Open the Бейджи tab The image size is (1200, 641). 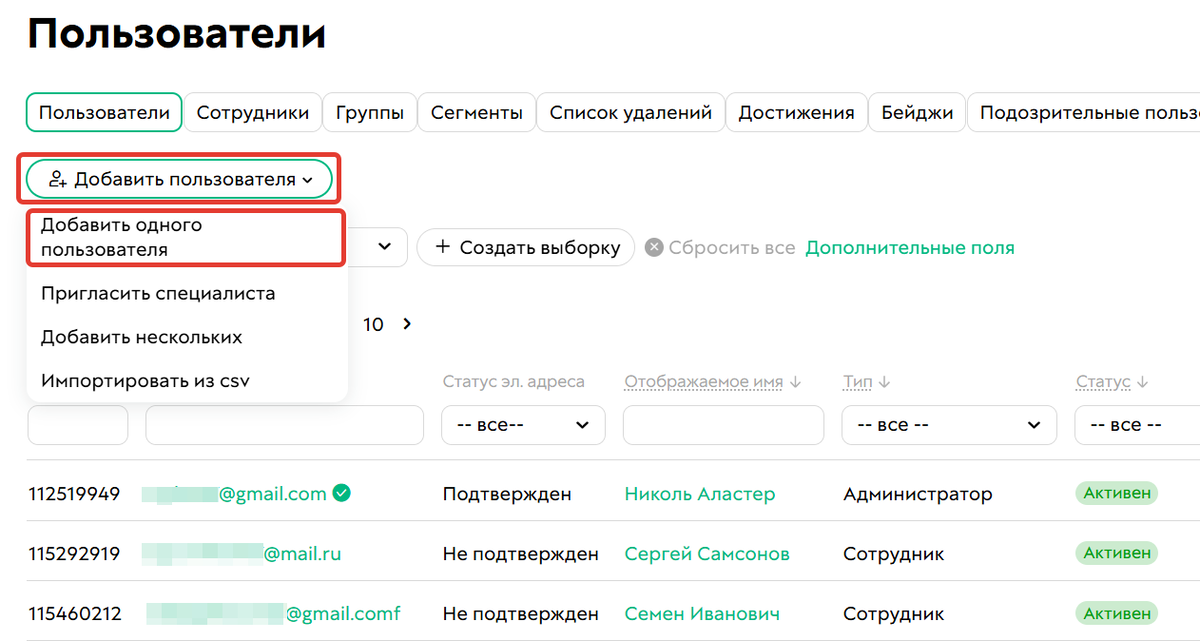916,112
